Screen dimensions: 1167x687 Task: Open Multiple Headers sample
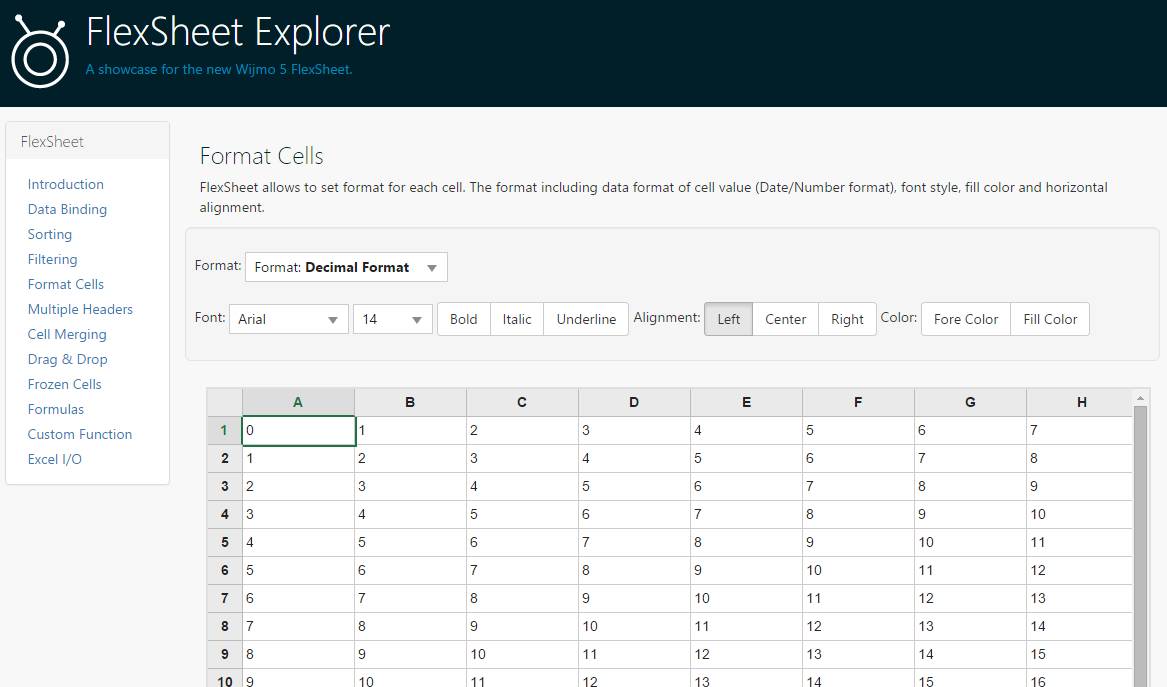pyautogui.click(x=80, y=310)
